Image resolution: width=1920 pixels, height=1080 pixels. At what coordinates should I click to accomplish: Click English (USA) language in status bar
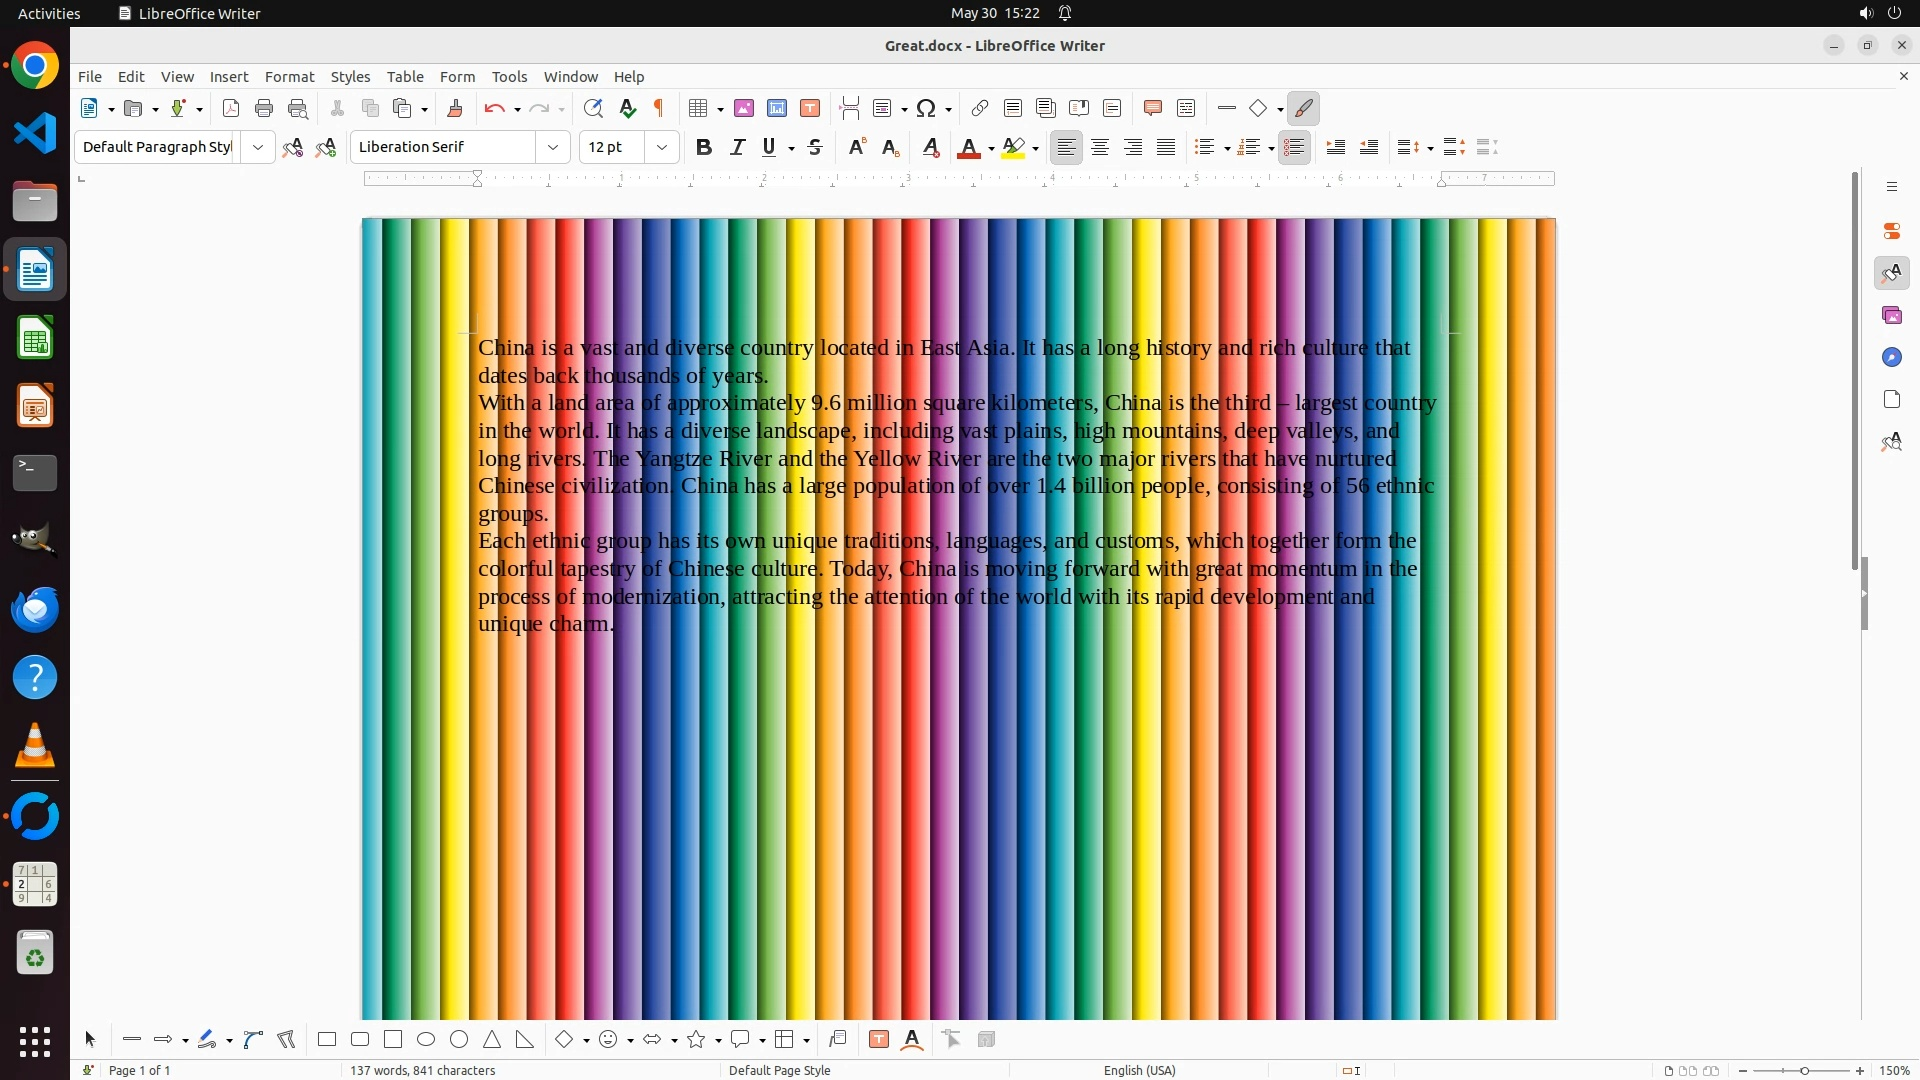(1139, 1070)
